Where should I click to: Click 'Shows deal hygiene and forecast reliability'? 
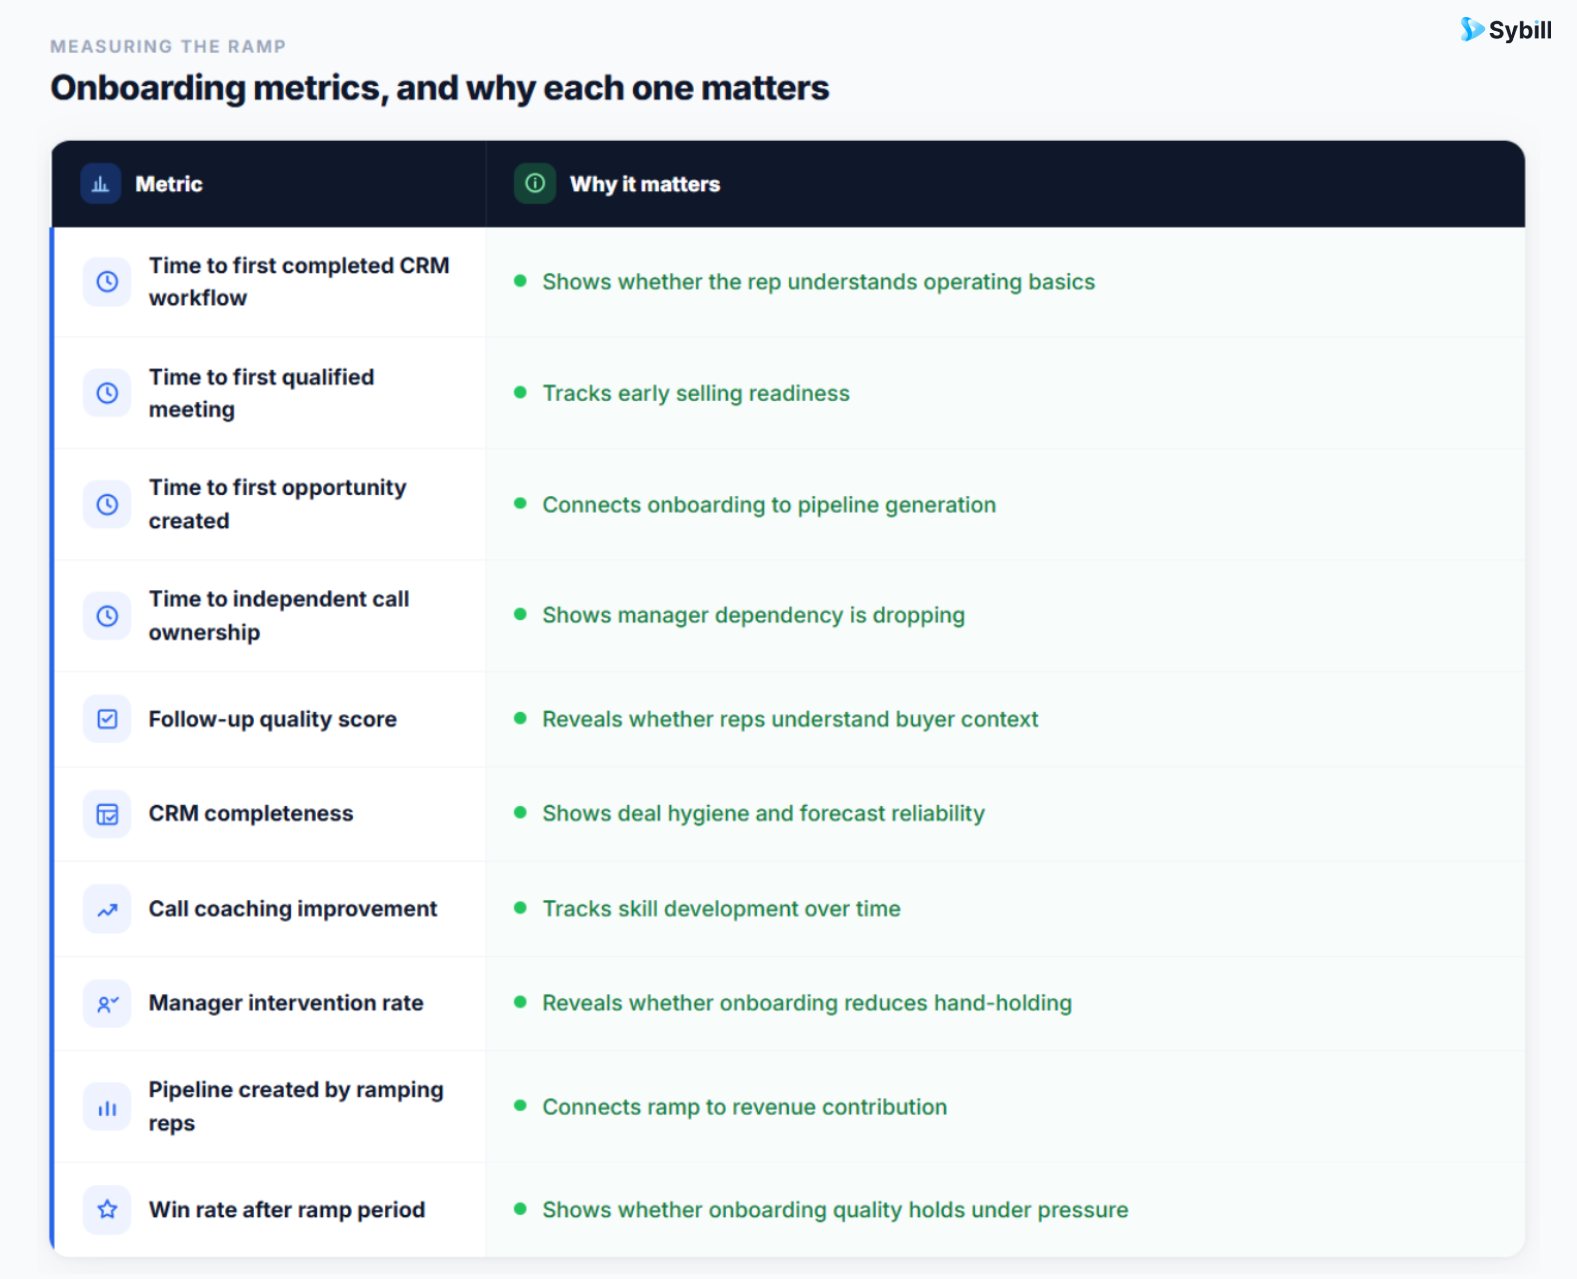click(x=764, y=814)
